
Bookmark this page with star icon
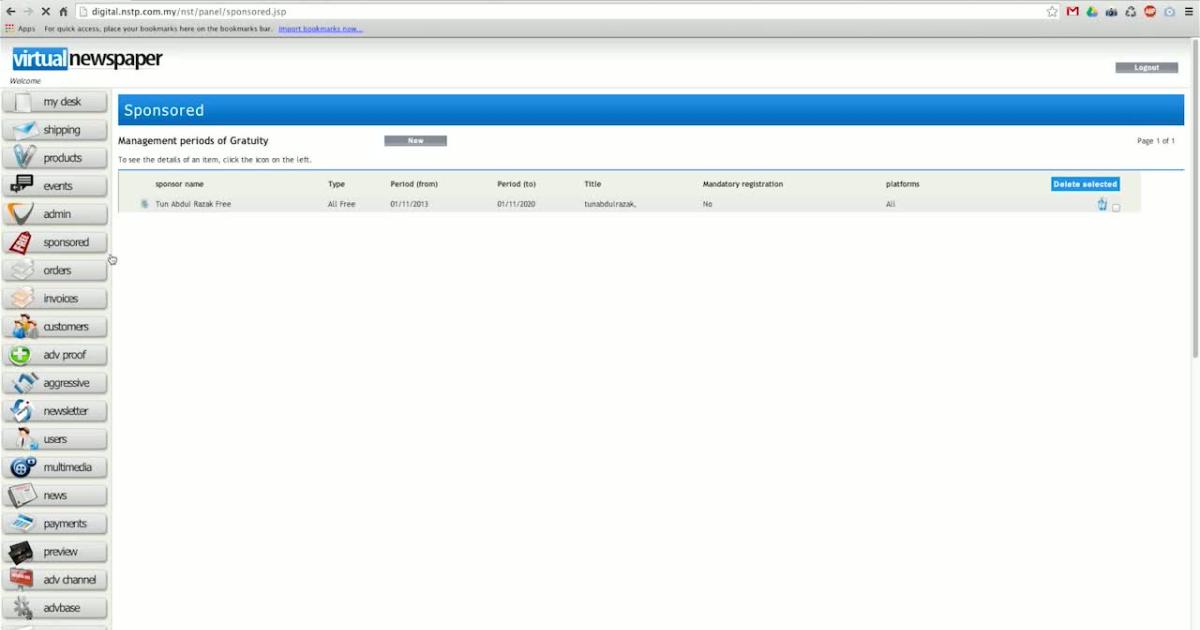coord(1052,11)
